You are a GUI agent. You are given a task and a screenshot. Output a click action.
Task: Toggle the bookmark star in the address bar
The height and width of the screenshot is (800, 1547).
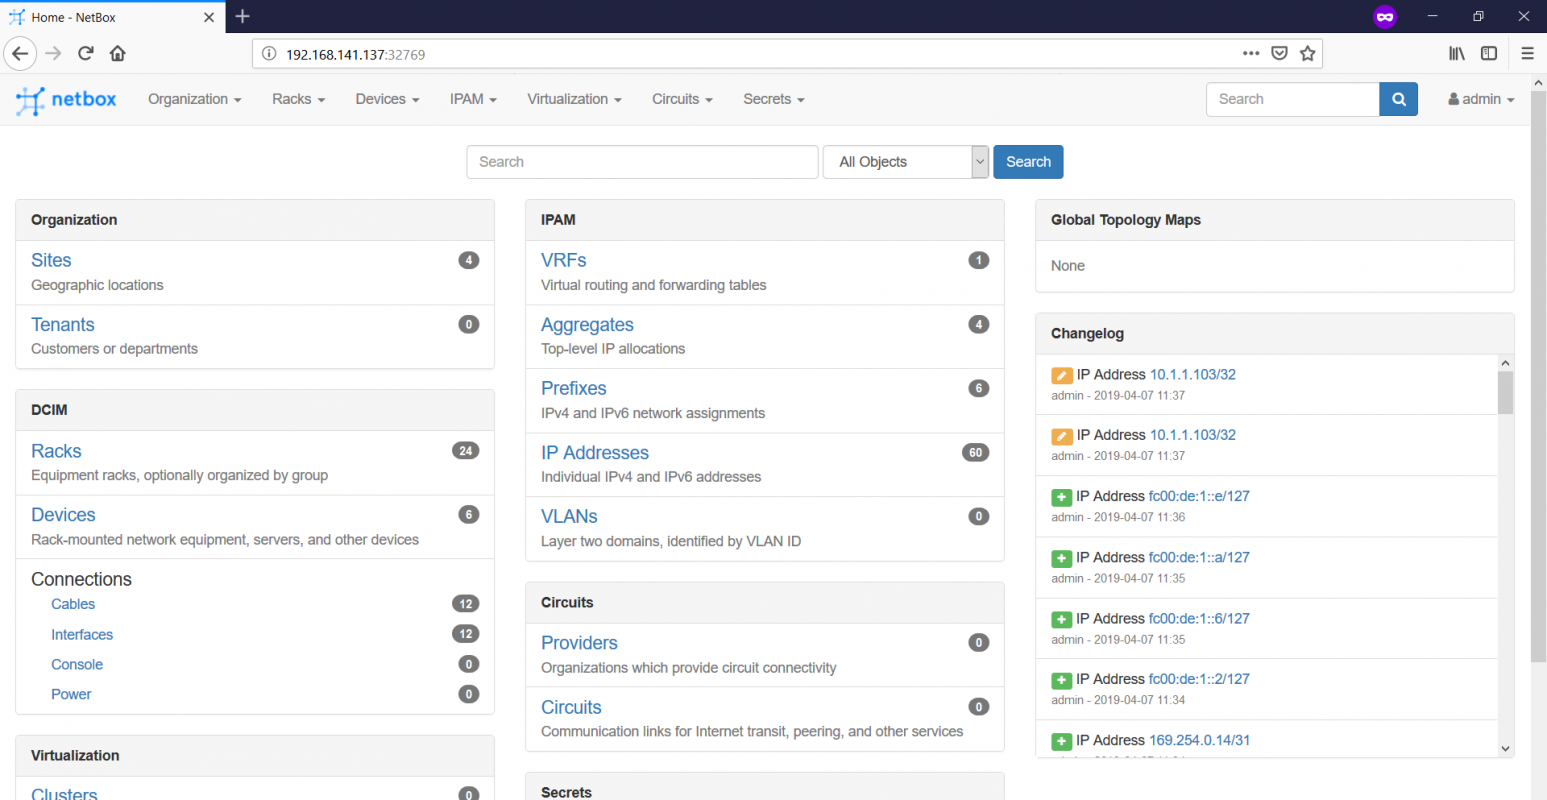[1308, 53]
